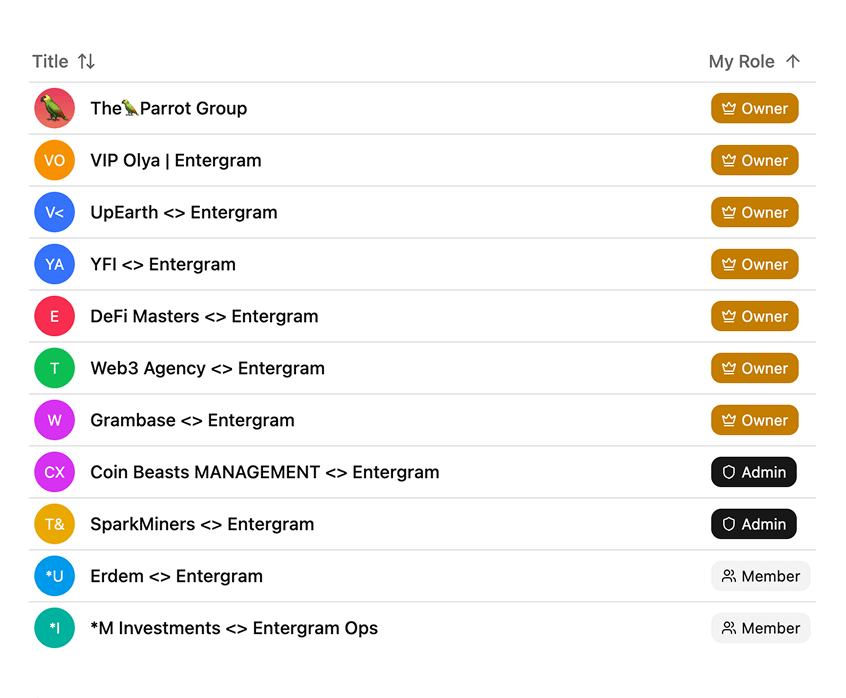Click the blue YA avatar icon
The width and height of the screenshot is (846, 698).
point(54,264)
